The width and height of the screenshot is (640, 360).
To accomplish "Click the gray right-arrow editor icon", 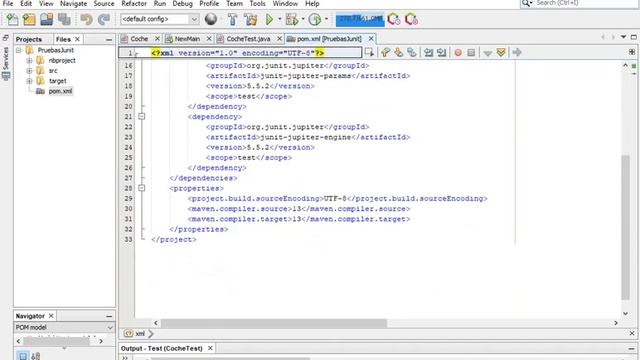I will [x=517, y=52].
